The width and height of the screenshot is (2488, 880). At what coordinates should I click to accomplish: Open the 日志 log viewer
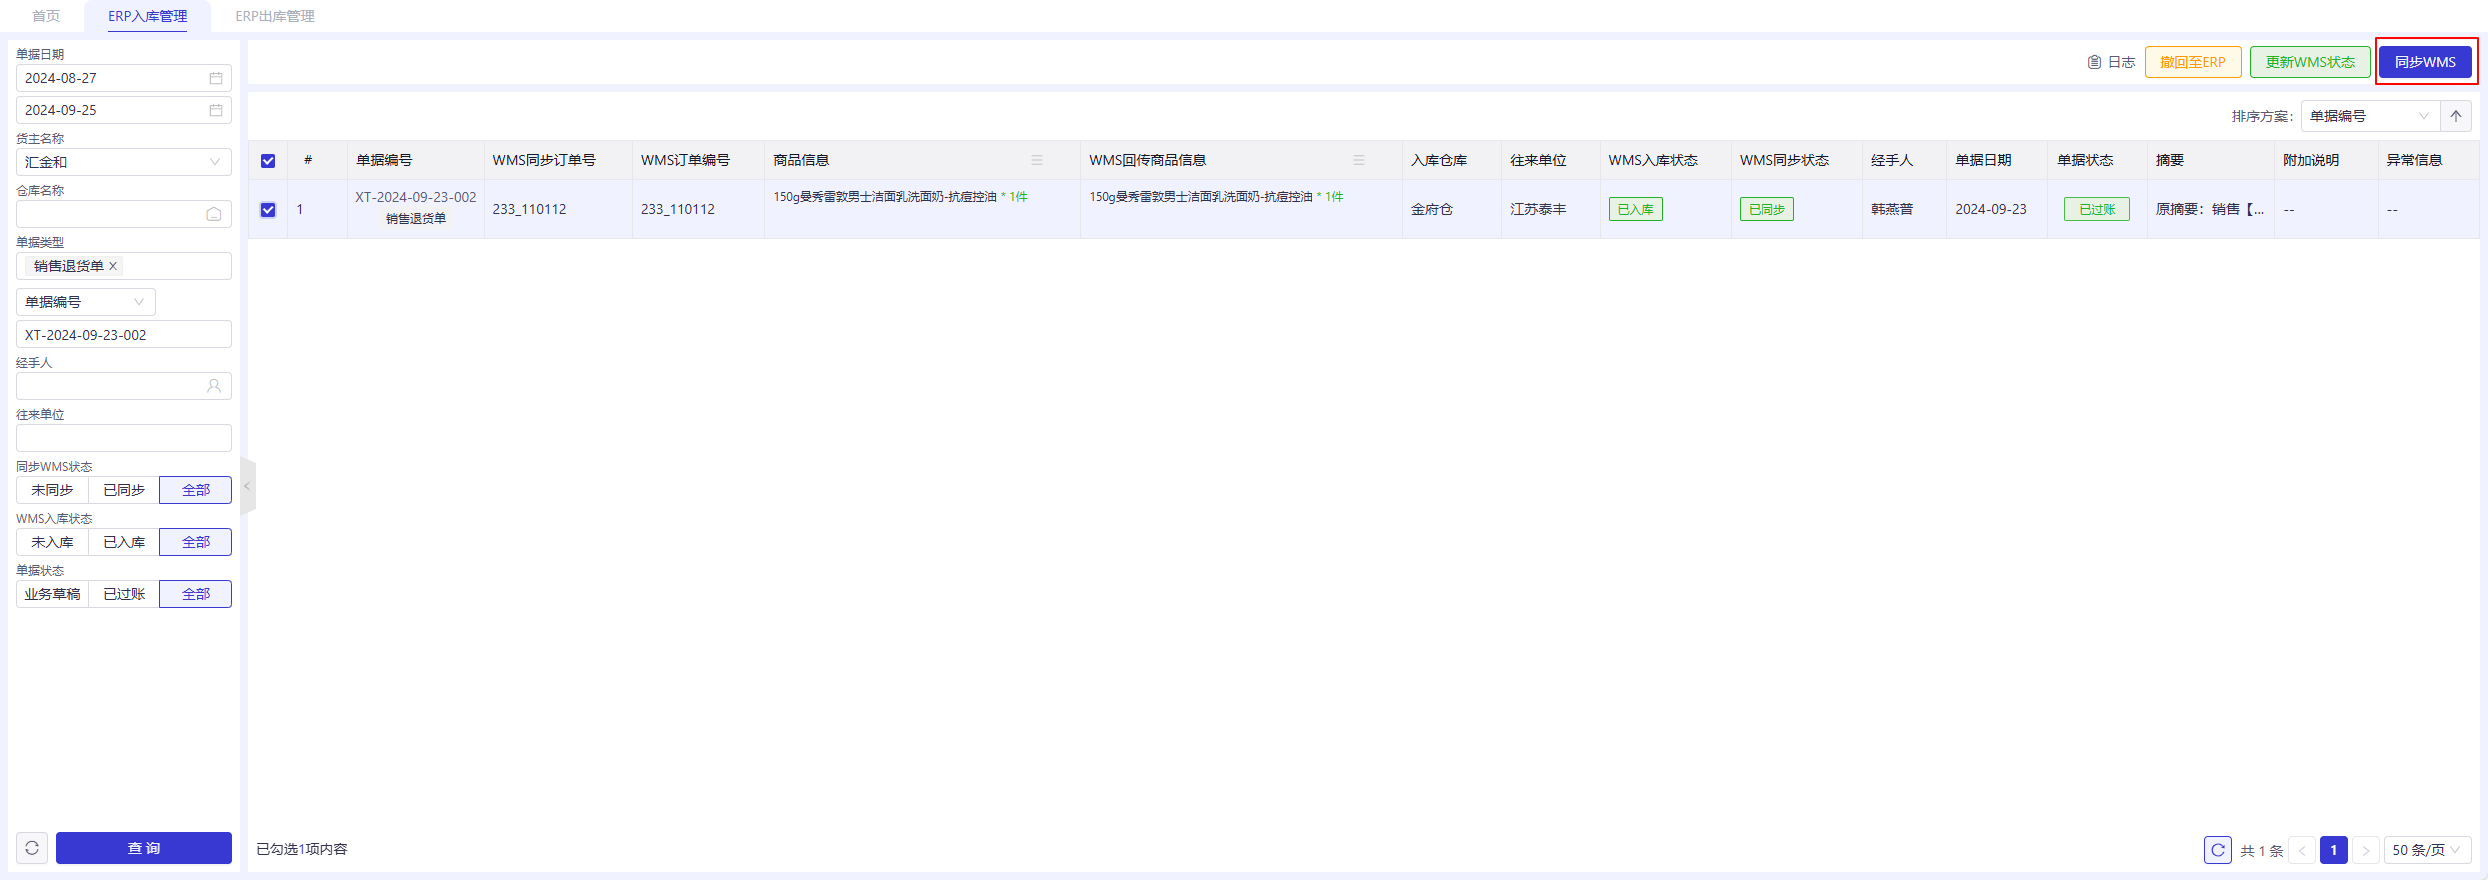click(2111, 62)
